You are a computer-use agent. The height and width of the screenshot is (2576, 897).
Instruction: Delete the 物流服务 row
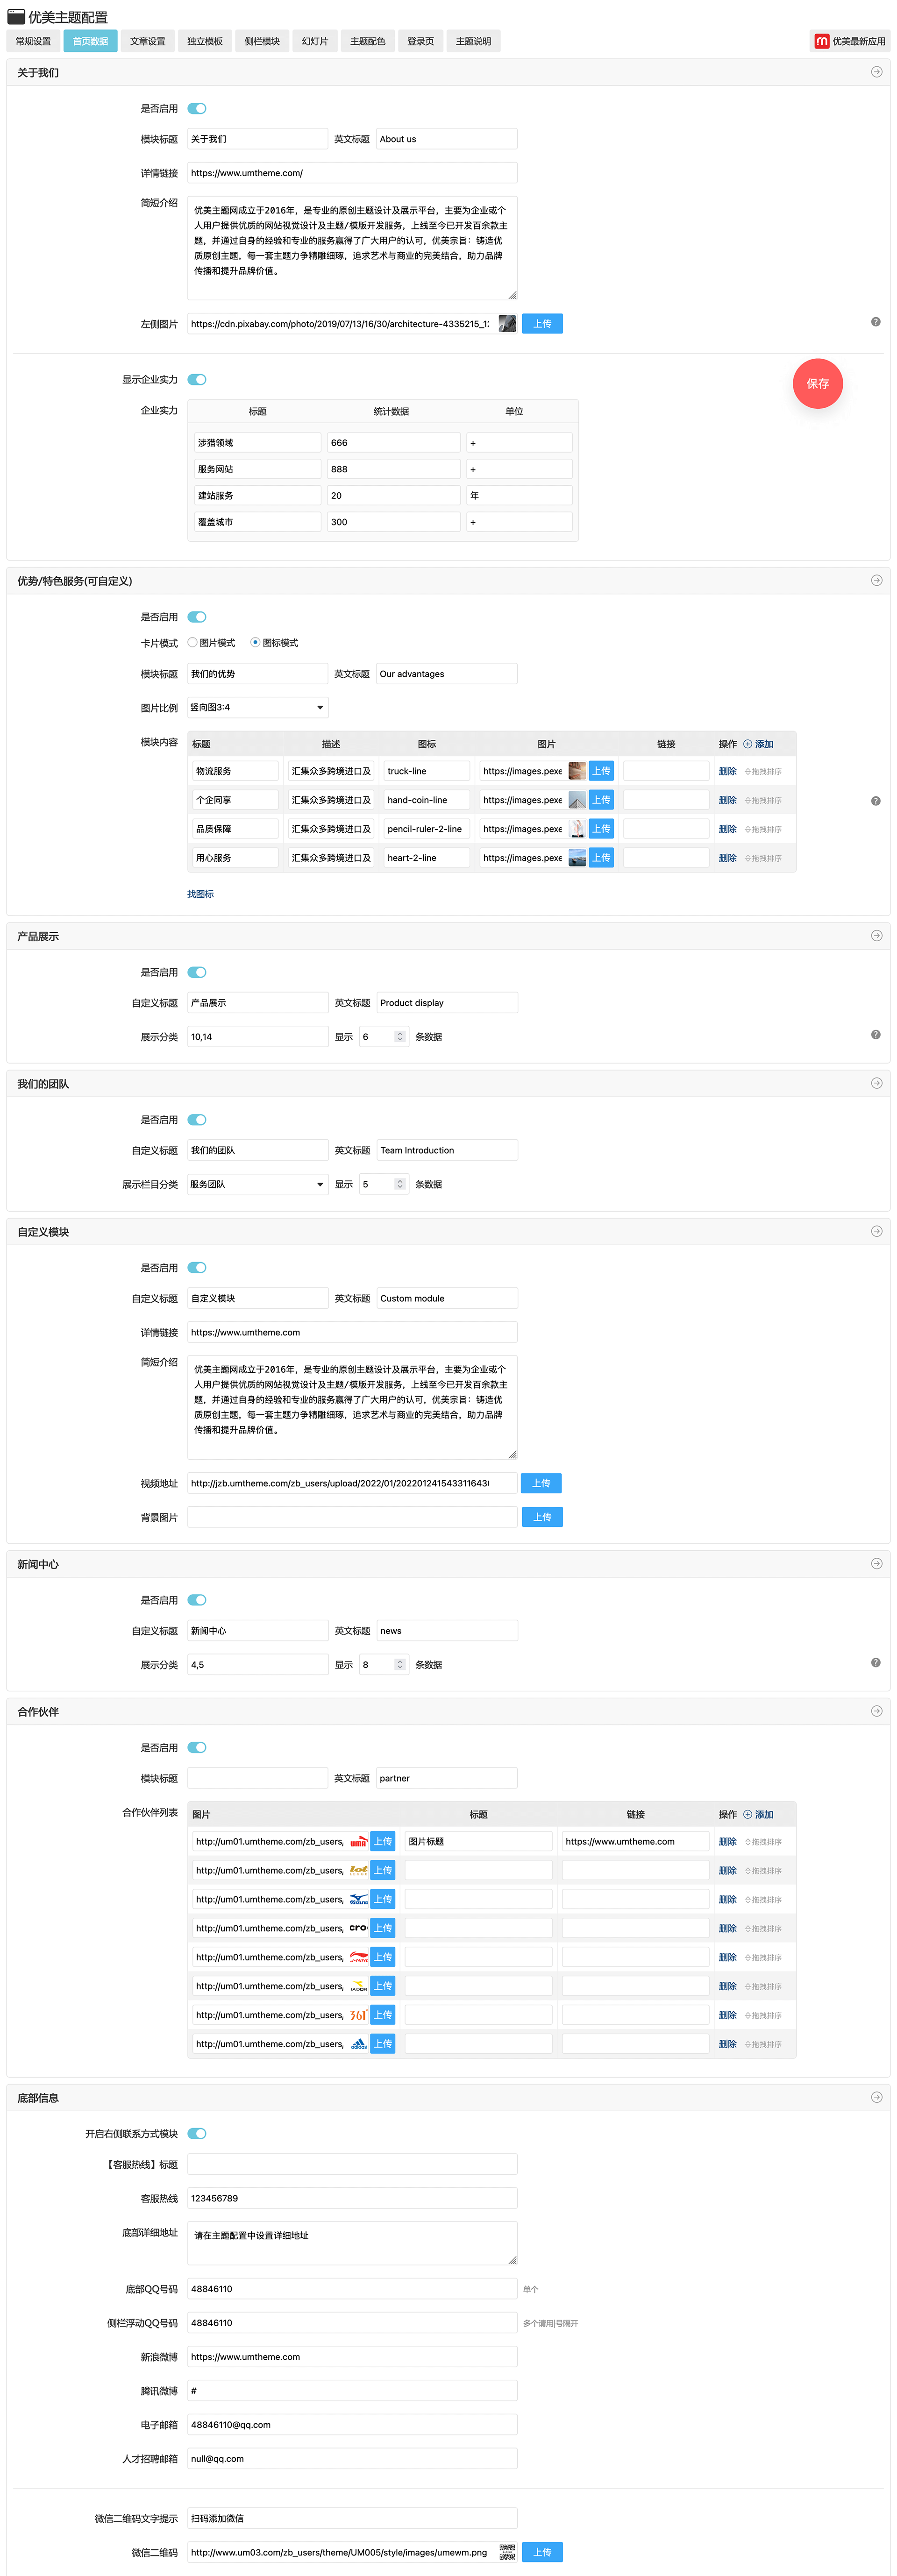pyautogui.click(x=727, y=771)
